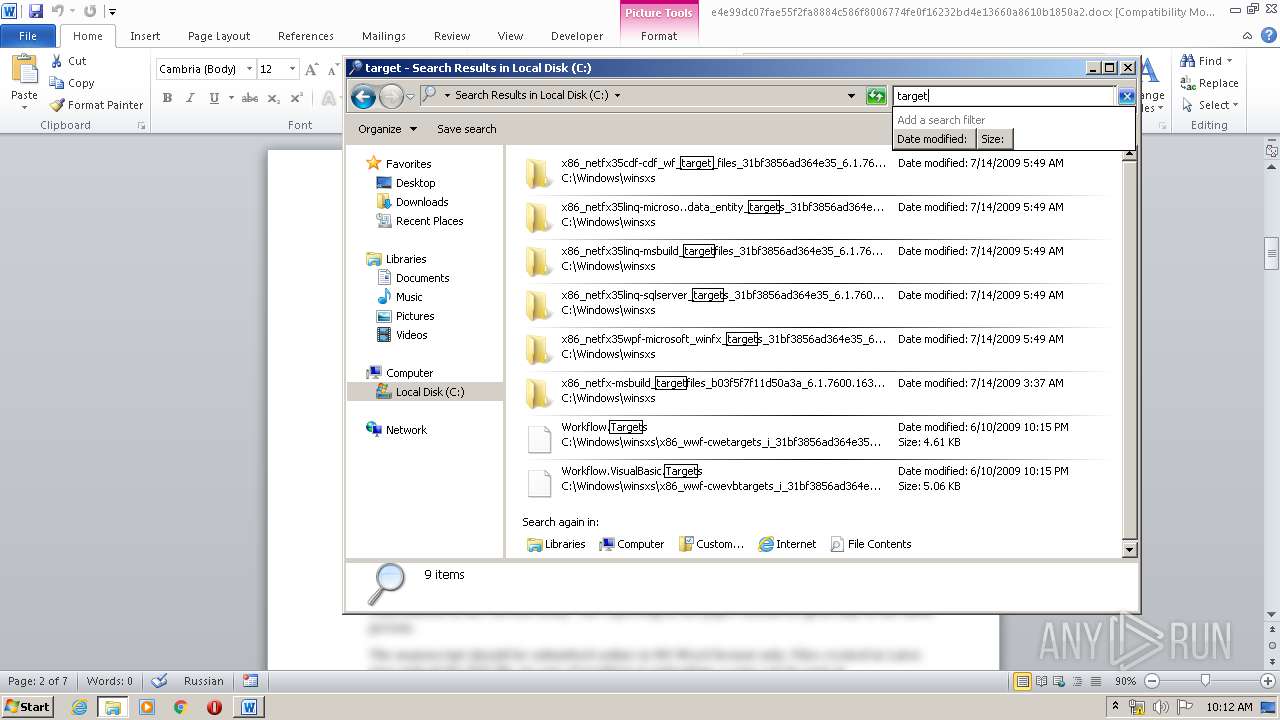Open the File tab
1280x720 pixels.
(x=28, y=36)
